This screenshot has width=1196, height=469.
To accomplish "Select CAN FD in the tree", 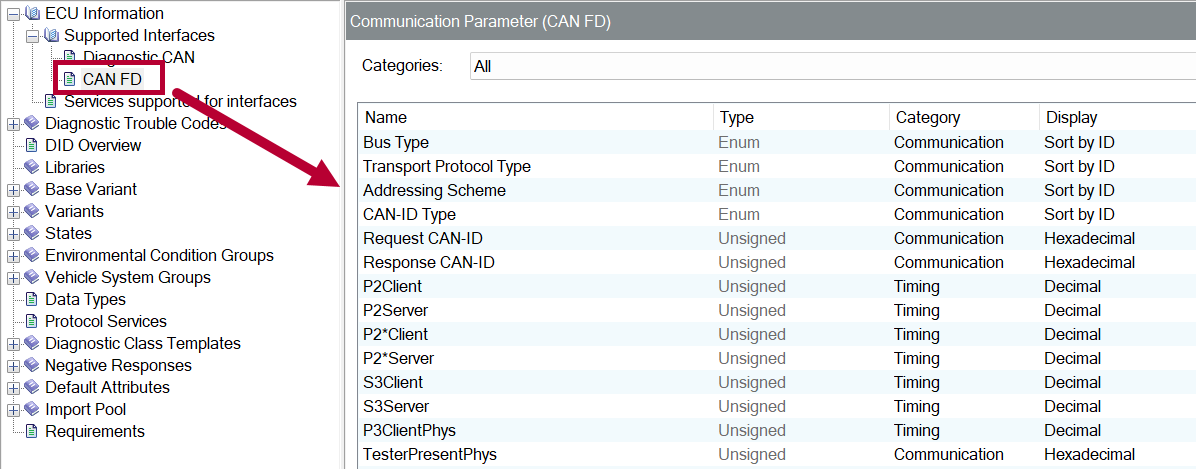I will (112, 79).
